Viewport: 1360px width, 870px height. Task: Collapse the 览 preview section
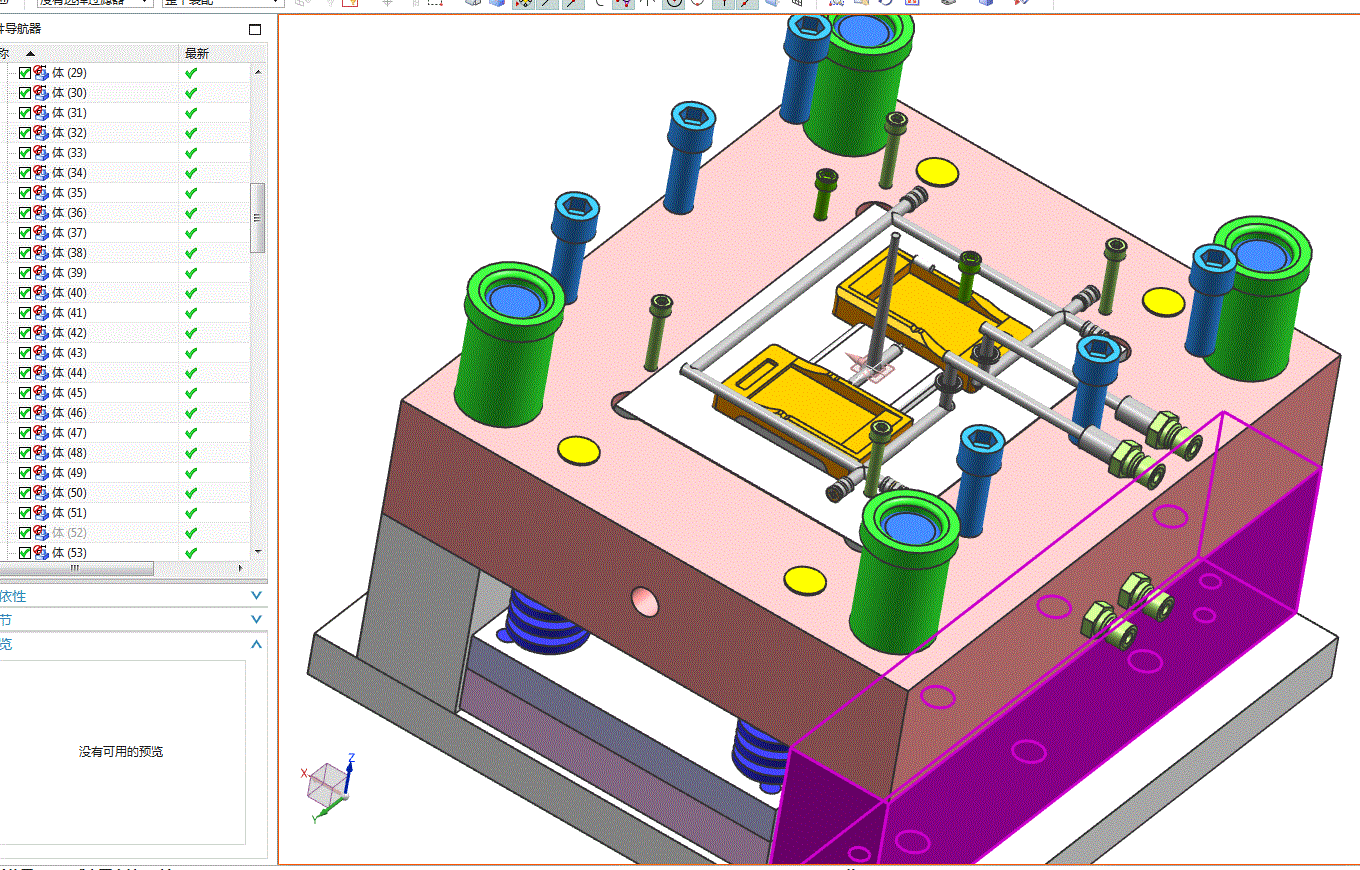pyautogui.click(x=256, y=644)
